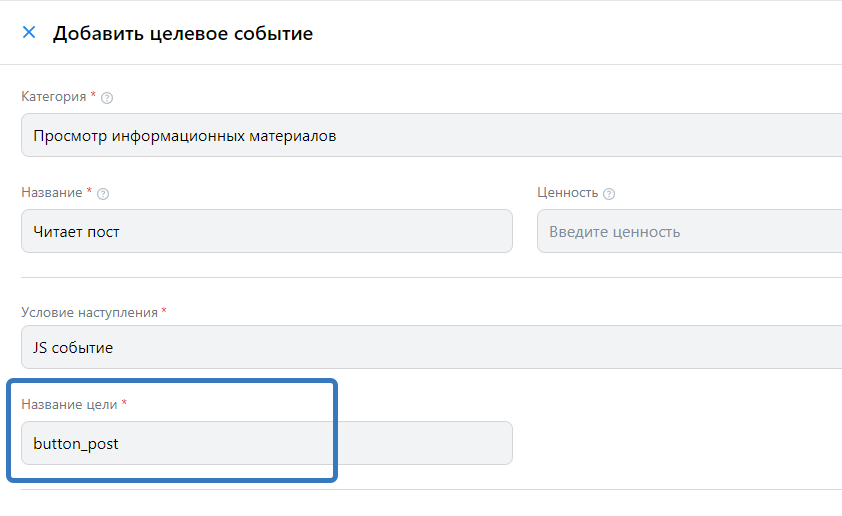The width and height of the screenshot is (842, 516).
Task: Click the Введите ценность input field
Action: point(688,231)
